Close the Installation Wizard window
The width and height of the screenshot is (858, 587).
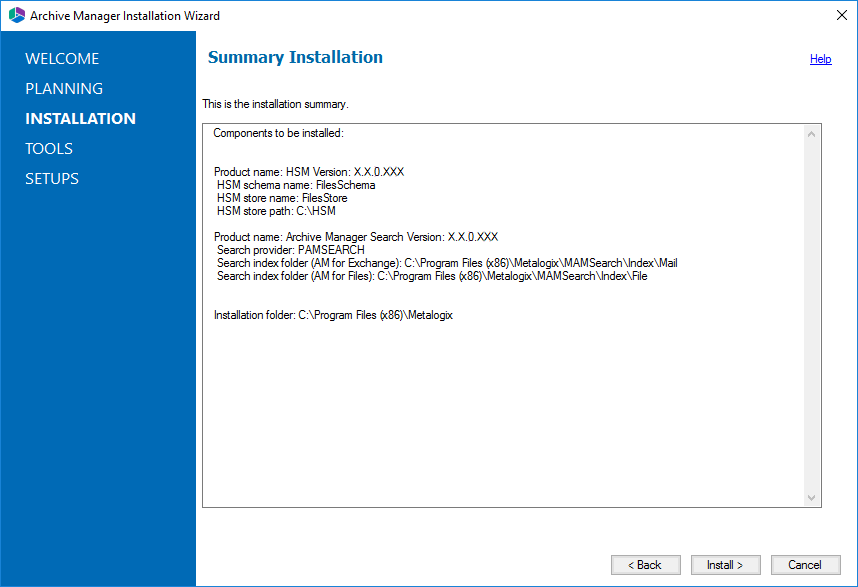(x=842, y=15)
